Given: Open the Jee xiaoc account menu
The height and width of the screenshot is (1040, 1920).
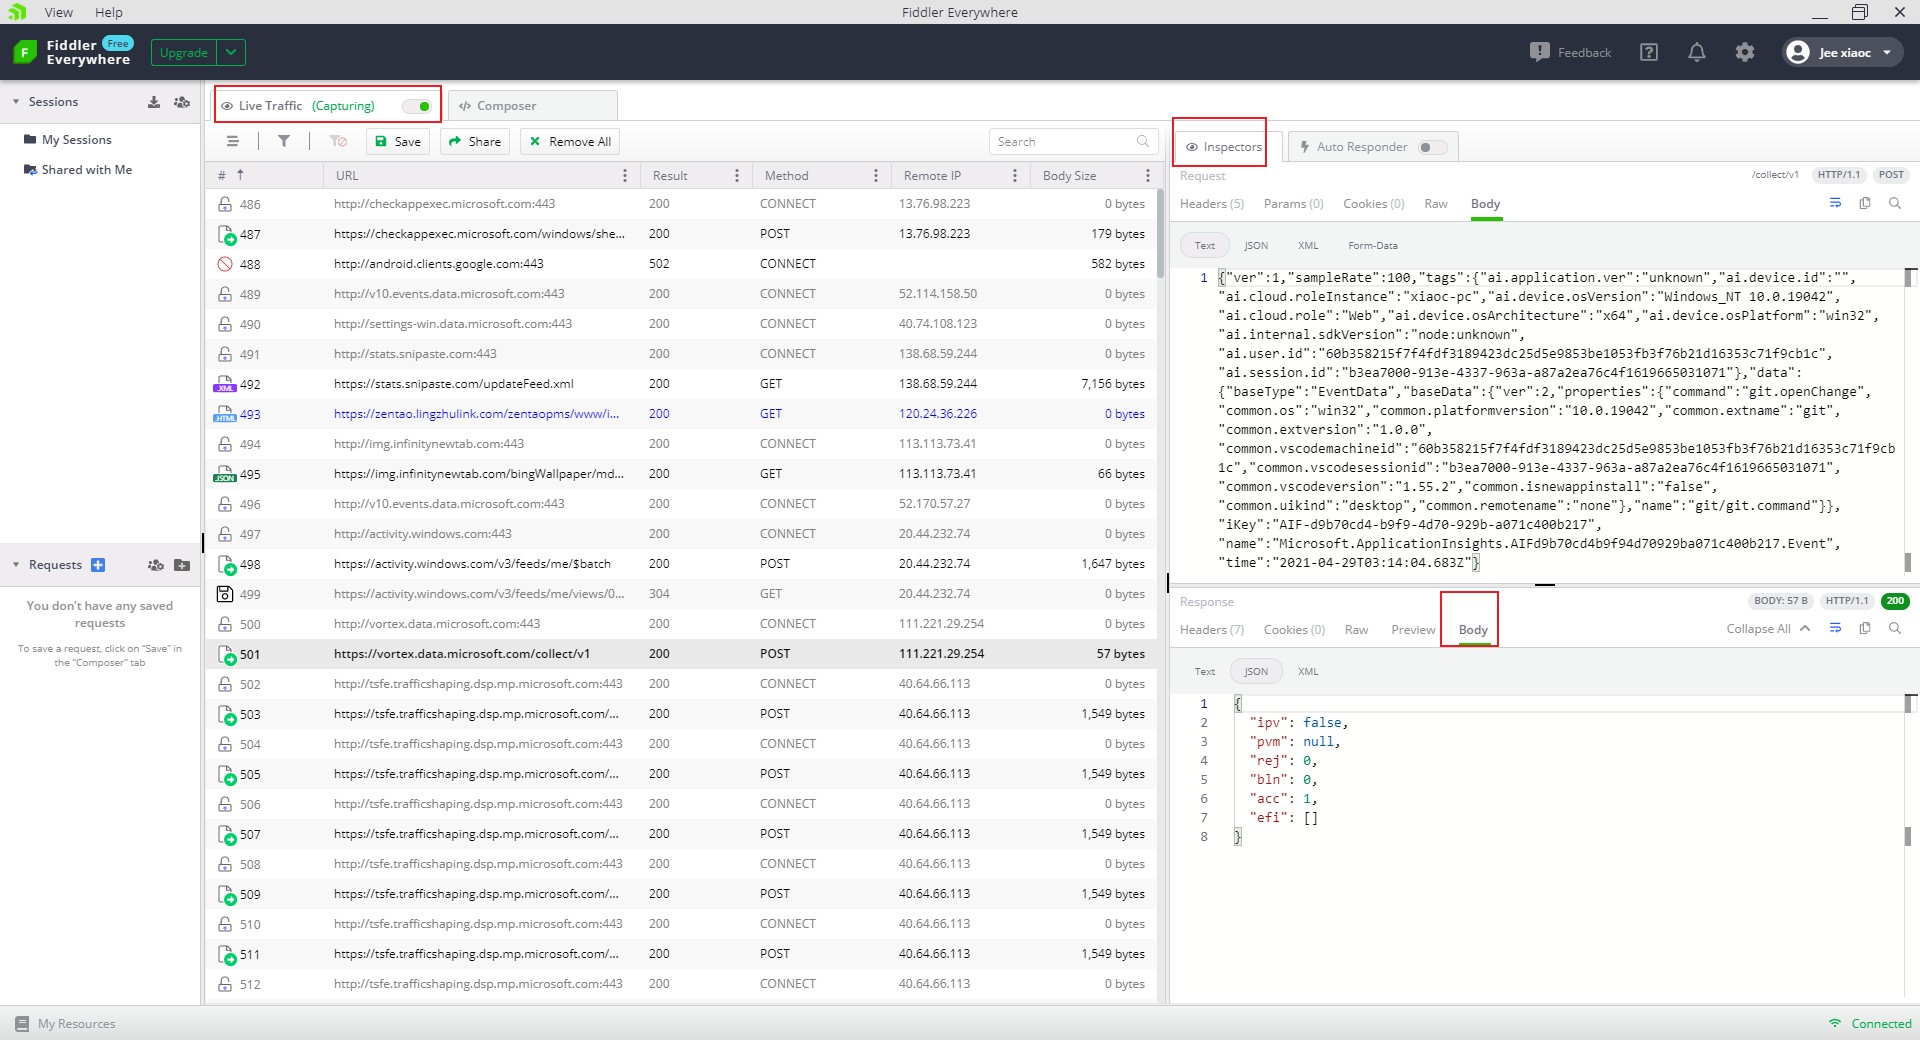Looking at the screenshot, I should (1844, 52).
